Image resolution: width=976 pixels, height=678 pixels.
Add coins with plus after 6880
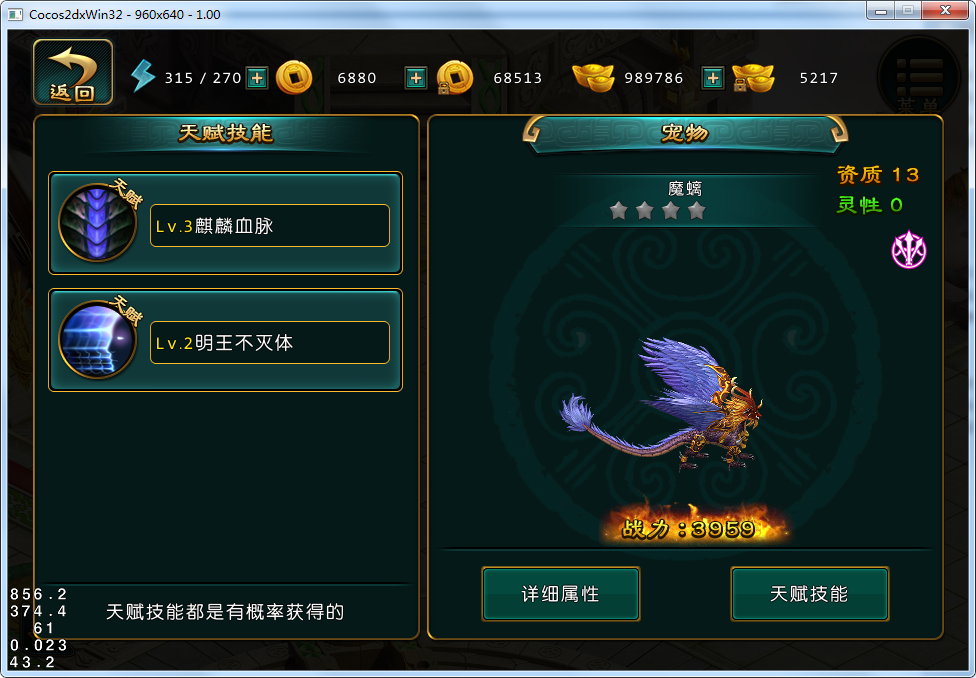click(x=416, y=78)
